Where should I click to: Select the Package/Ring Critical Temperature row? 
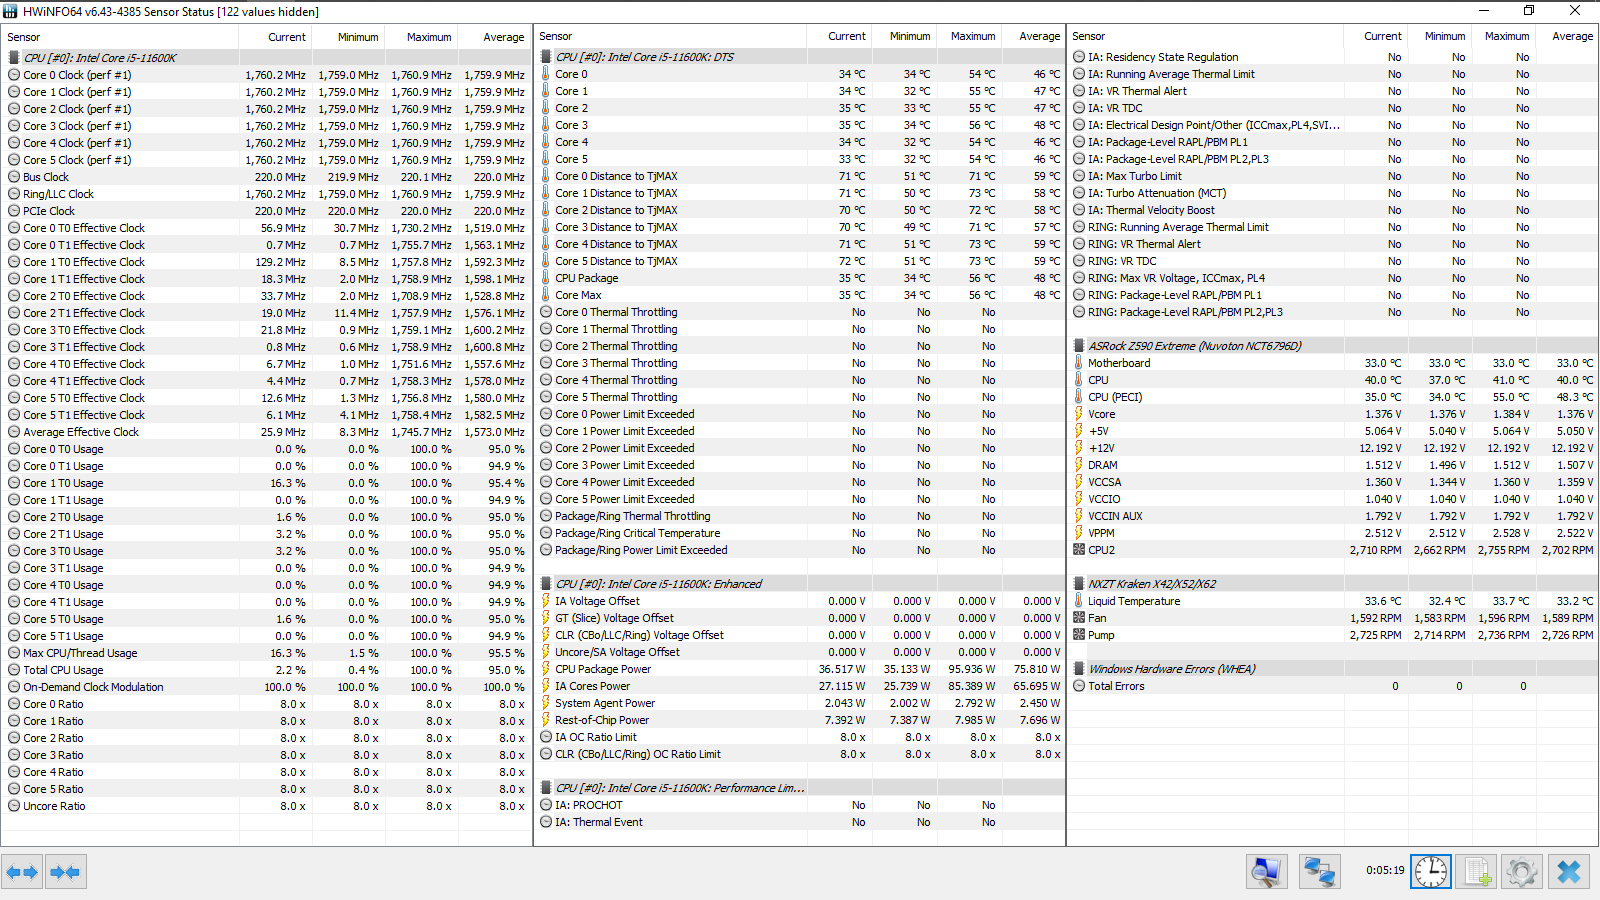tap(799, 533)
